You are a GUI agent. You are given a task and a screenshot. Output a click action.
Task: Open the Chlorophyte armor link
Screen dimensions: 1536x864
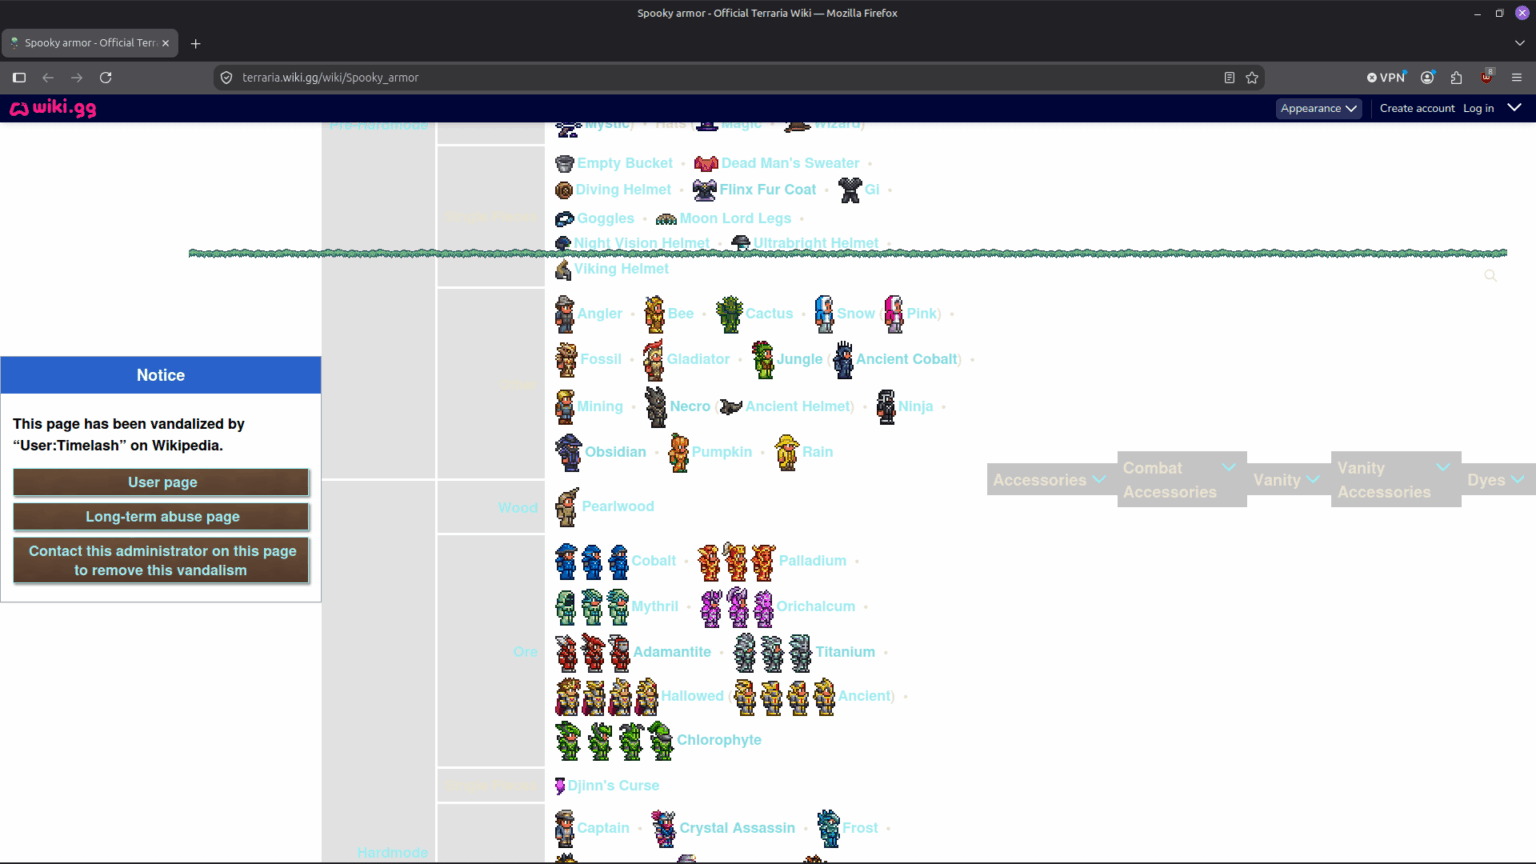click(719, 740)
